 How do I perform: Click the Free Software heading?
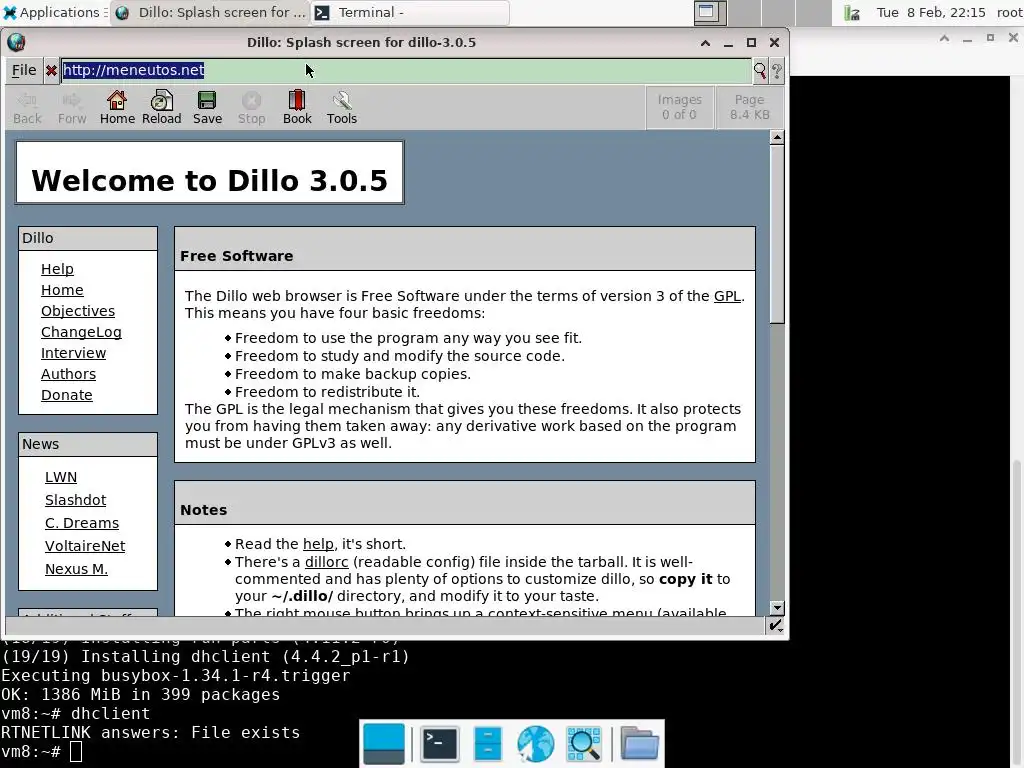pyautogui.click(x=236, y=256)
